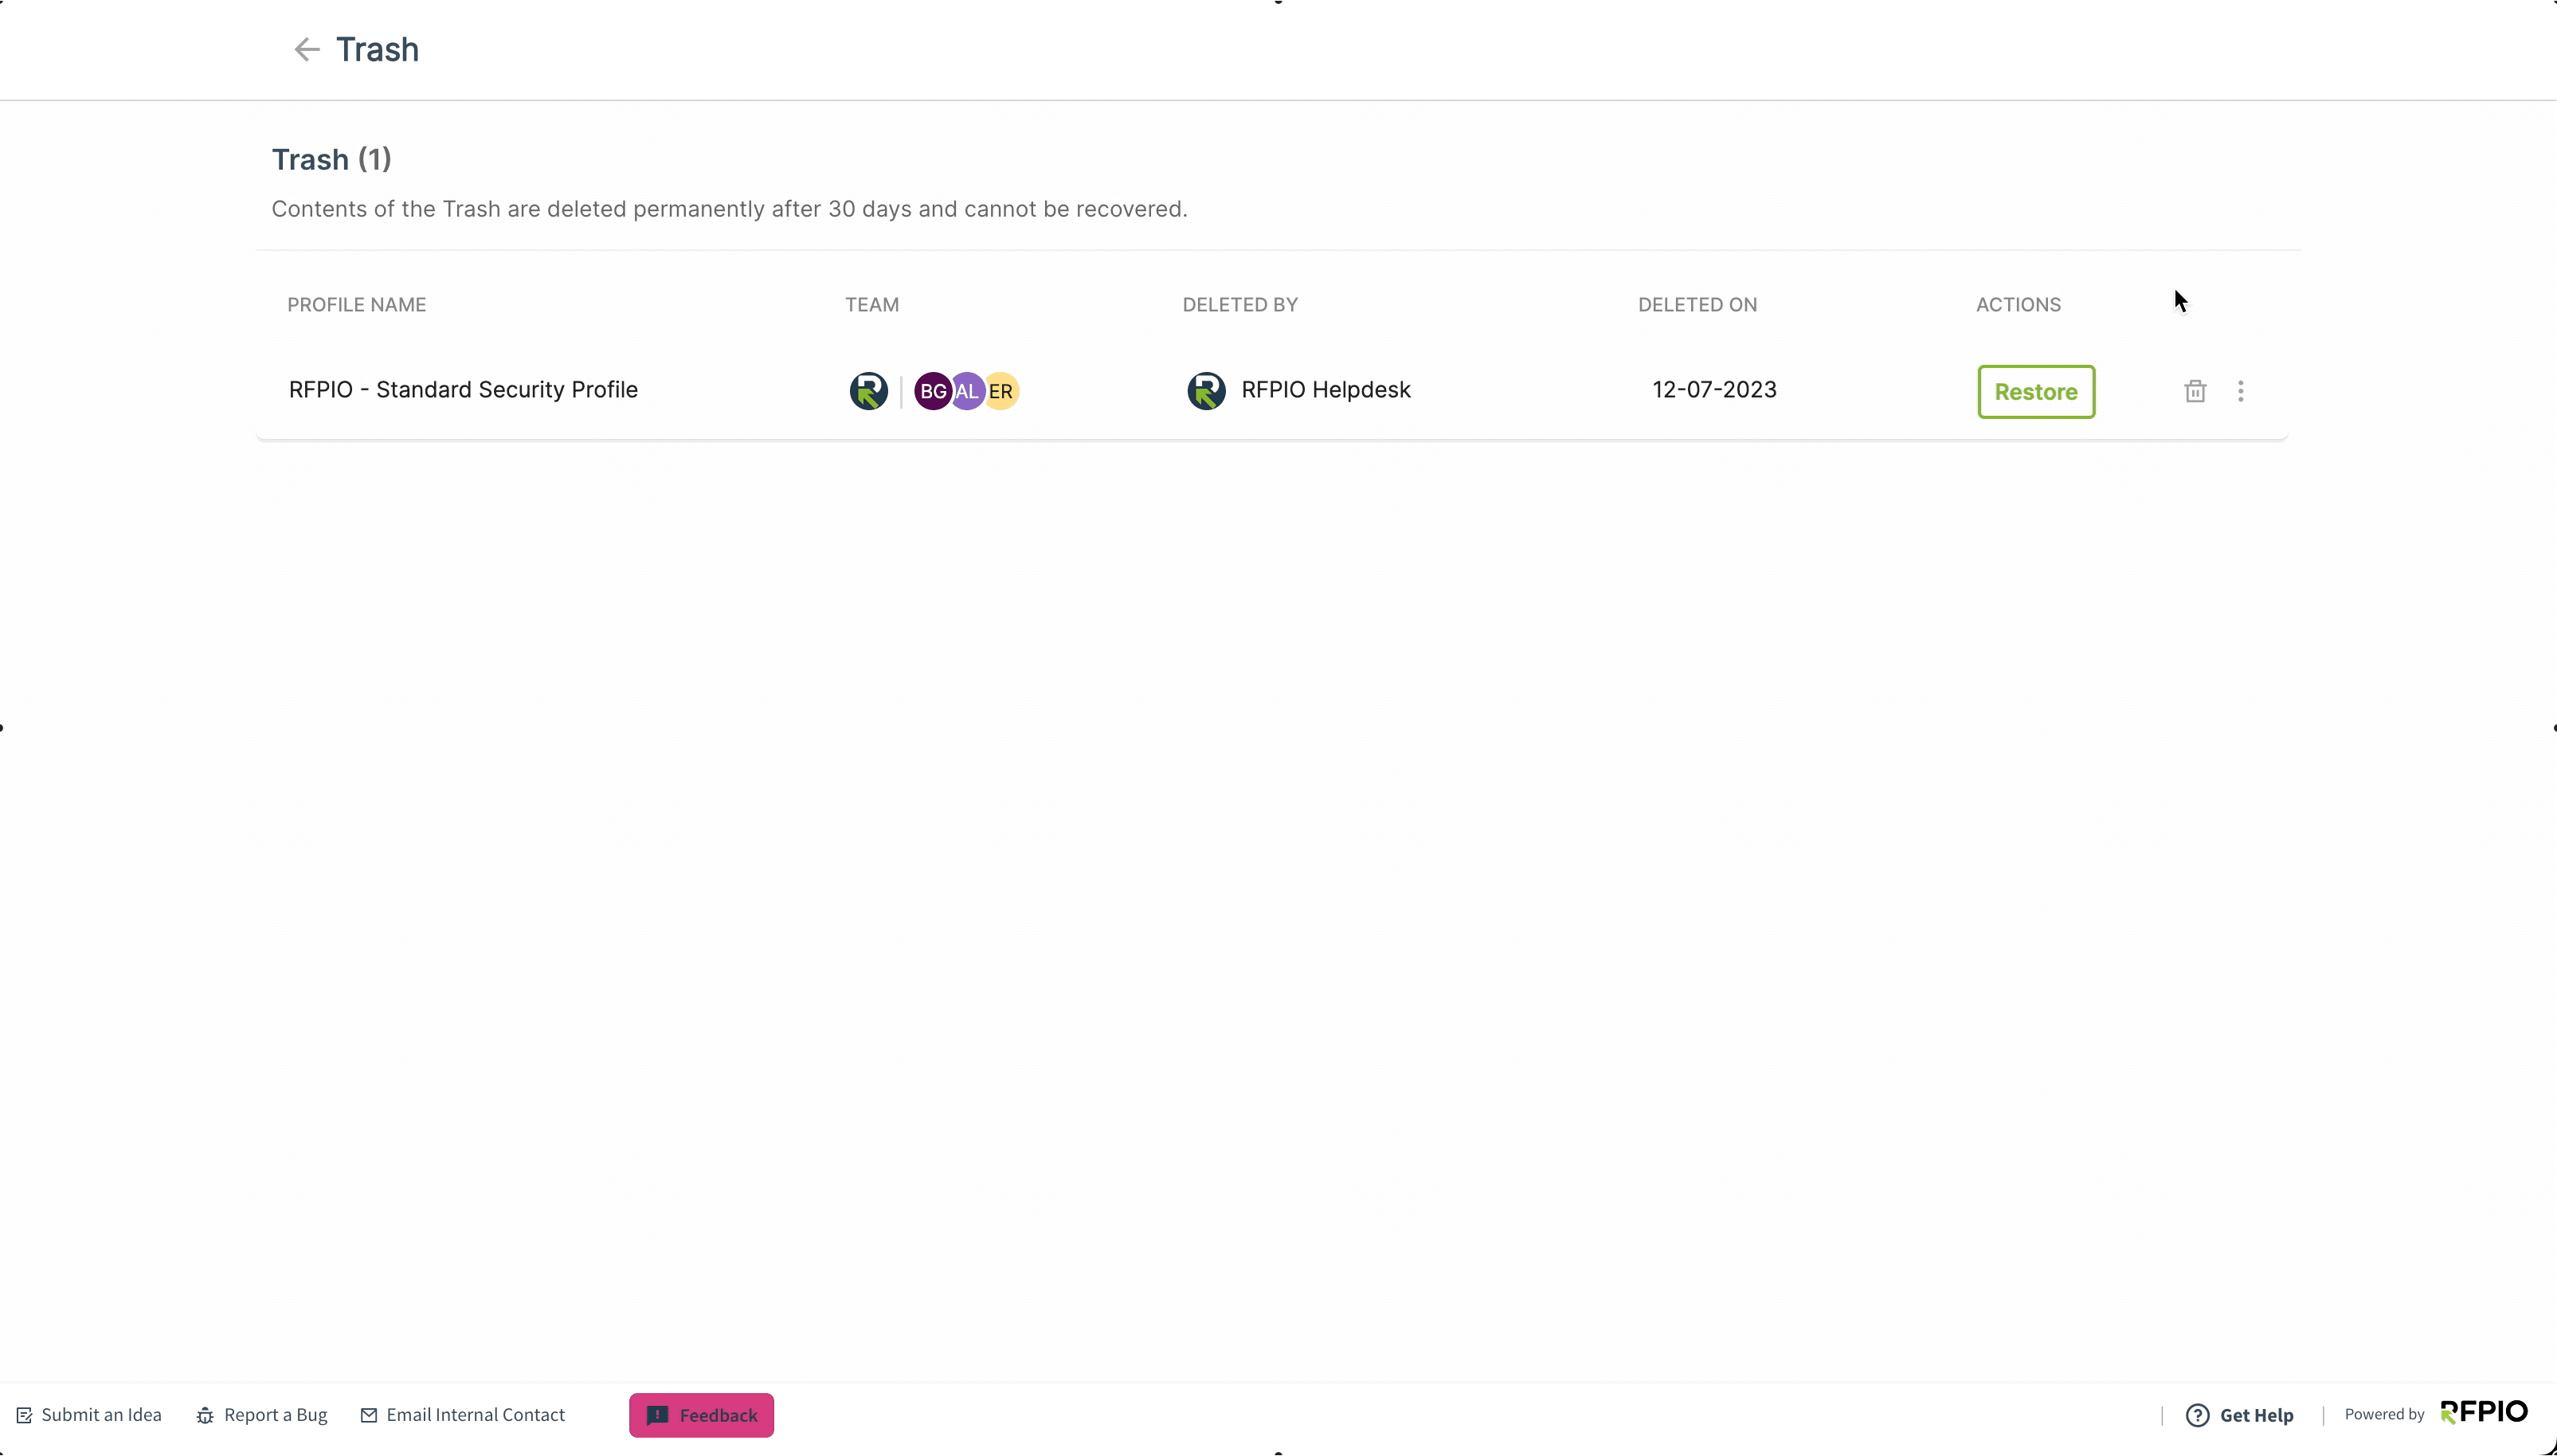Click the 30 days deletion notice text
This screenshot has height=1456, width=2557.
pyautogui.click(x=729, y=209)
